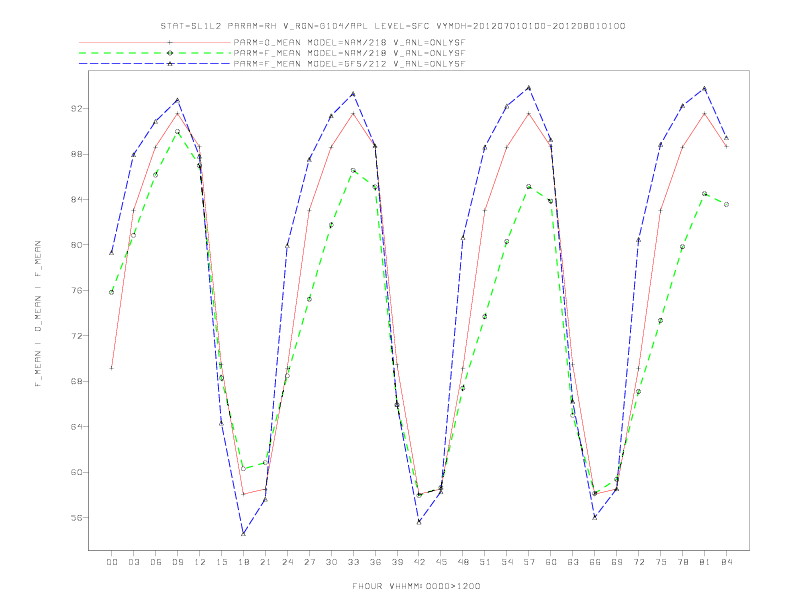Click forecast hour 66 on x-axis
Screen dimensions: 792x612
[x=595, y=562]
